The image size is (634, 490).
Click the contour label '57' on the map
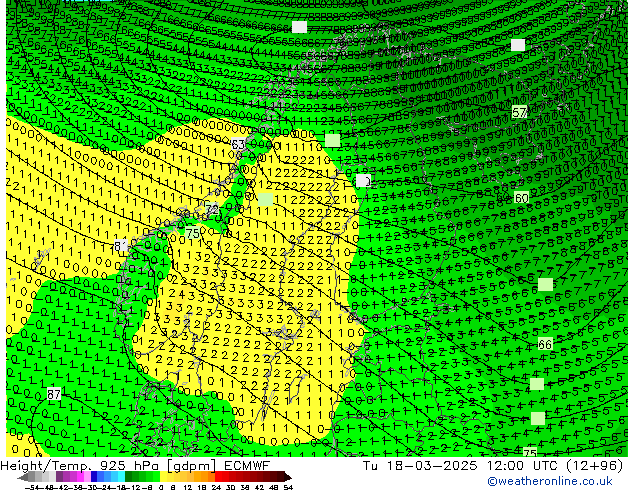pyautogui.click(x=519, y=112)
